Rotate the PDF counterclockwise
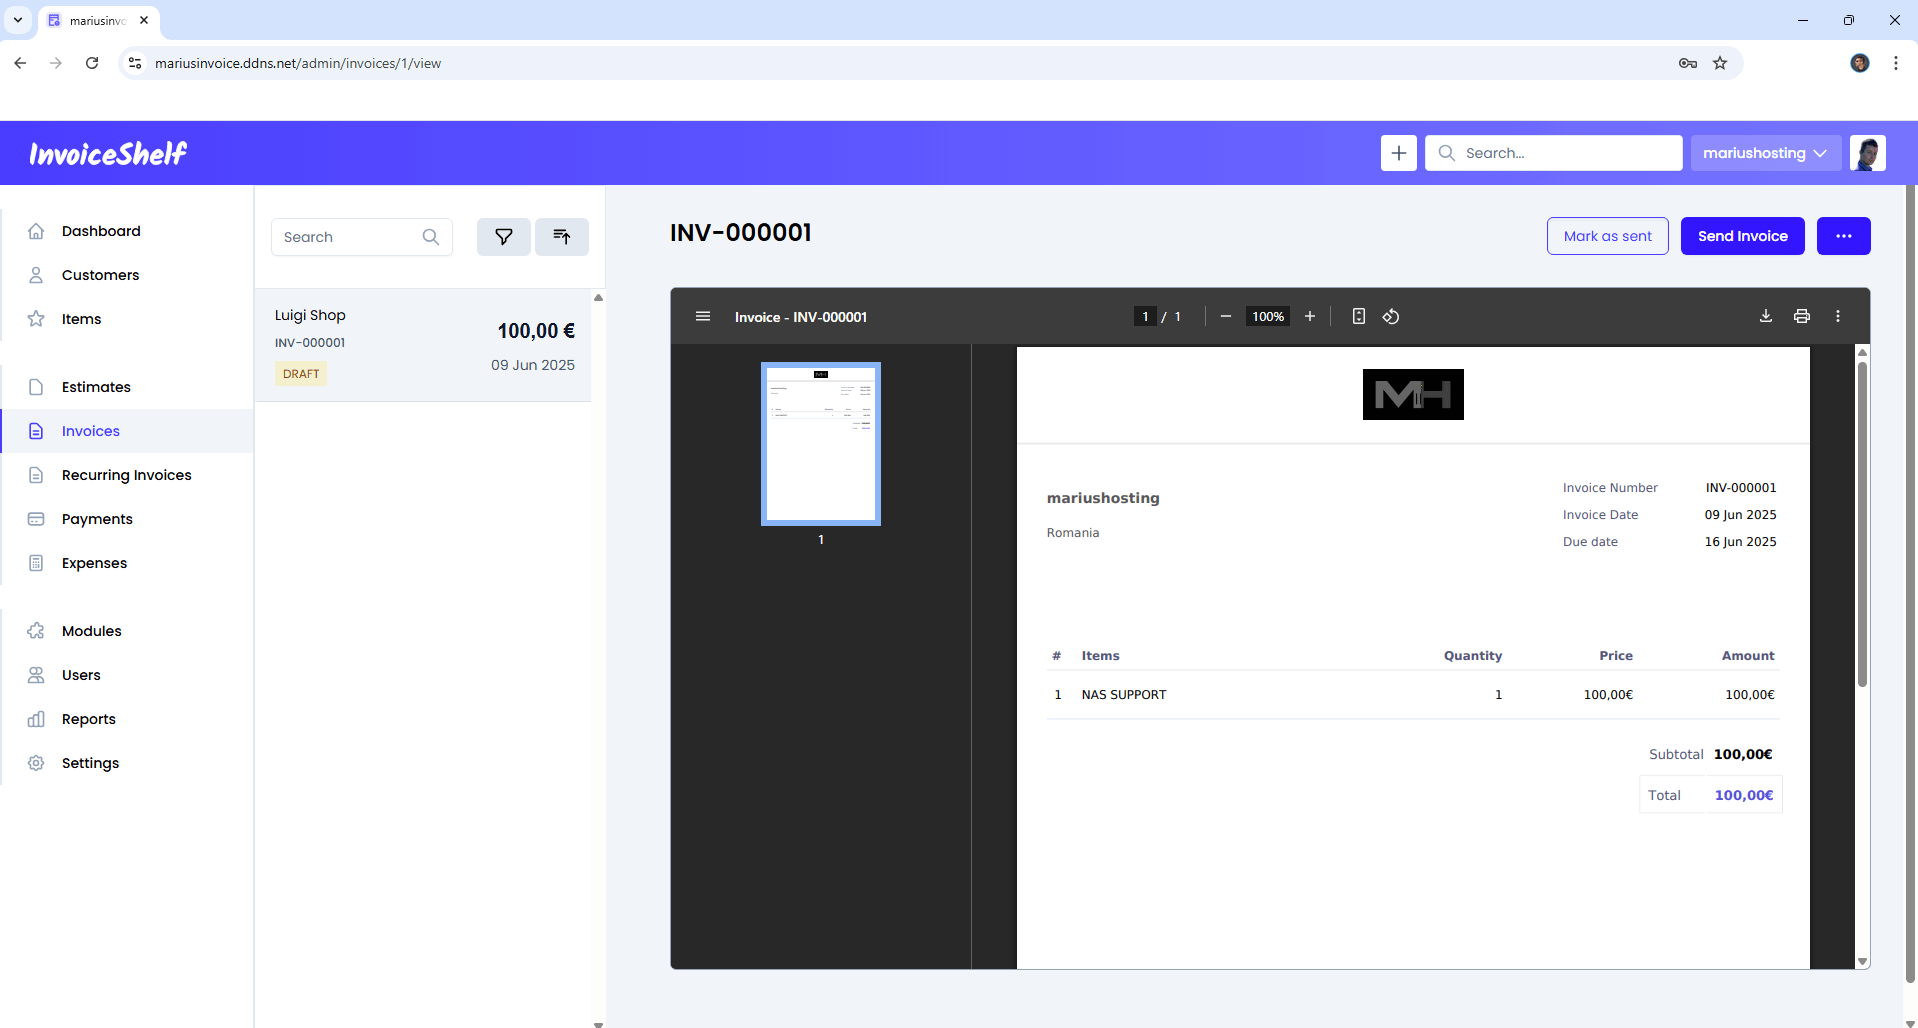The height and width of the screenshot is (1028, 1918). coord(1391,316)
